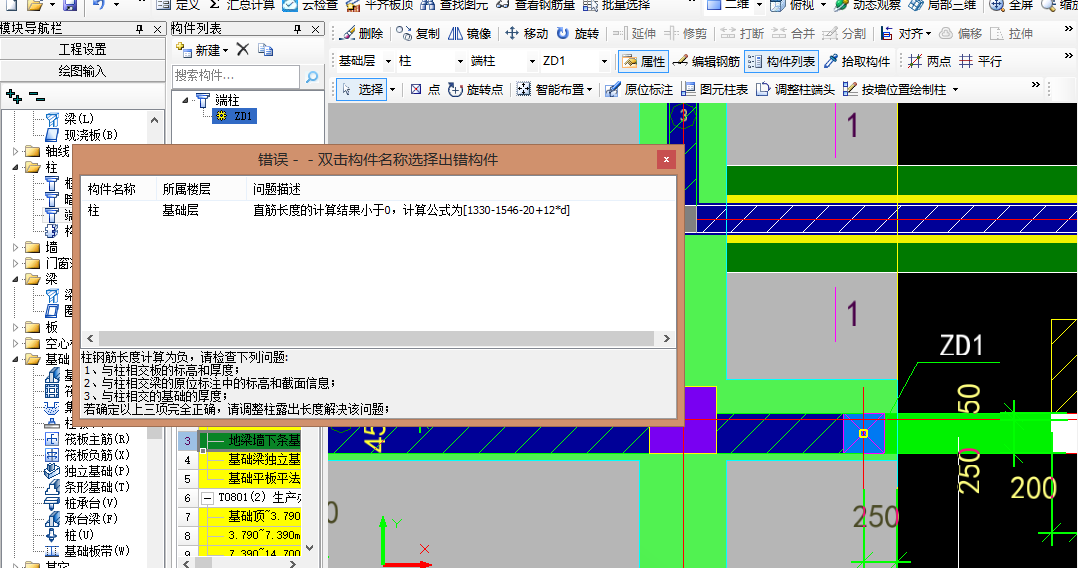Screen dimensions: 1078x568
Task: Click in the 搜索构件 search field
Action: [236, 76]
